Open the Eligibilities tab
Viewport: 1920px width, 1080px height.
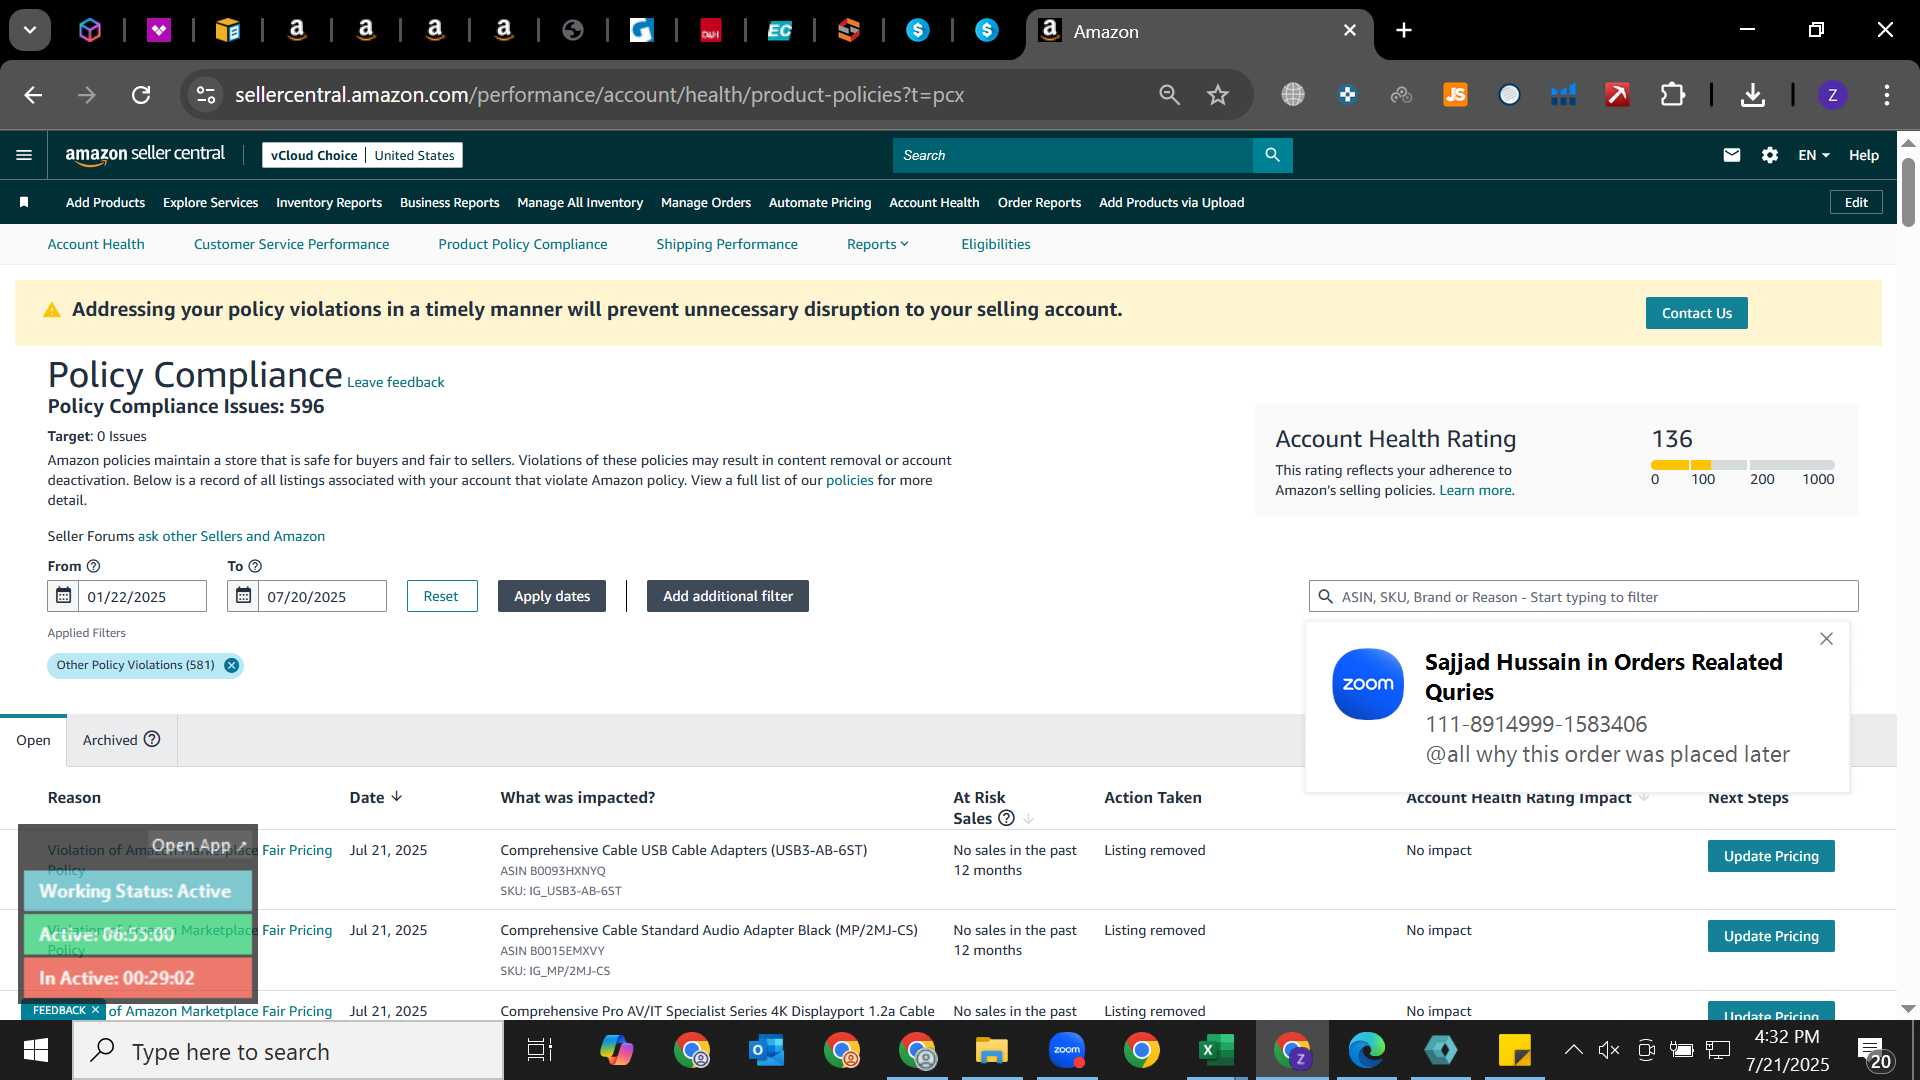coord(995,244)
